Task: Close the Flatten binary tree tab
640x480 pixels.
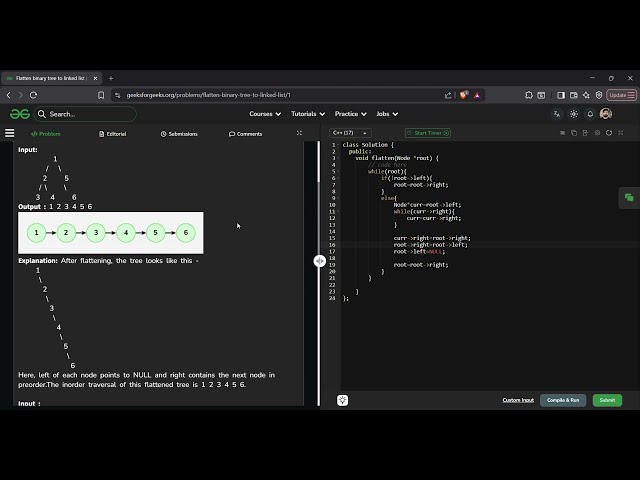Action: pos(96,78)
